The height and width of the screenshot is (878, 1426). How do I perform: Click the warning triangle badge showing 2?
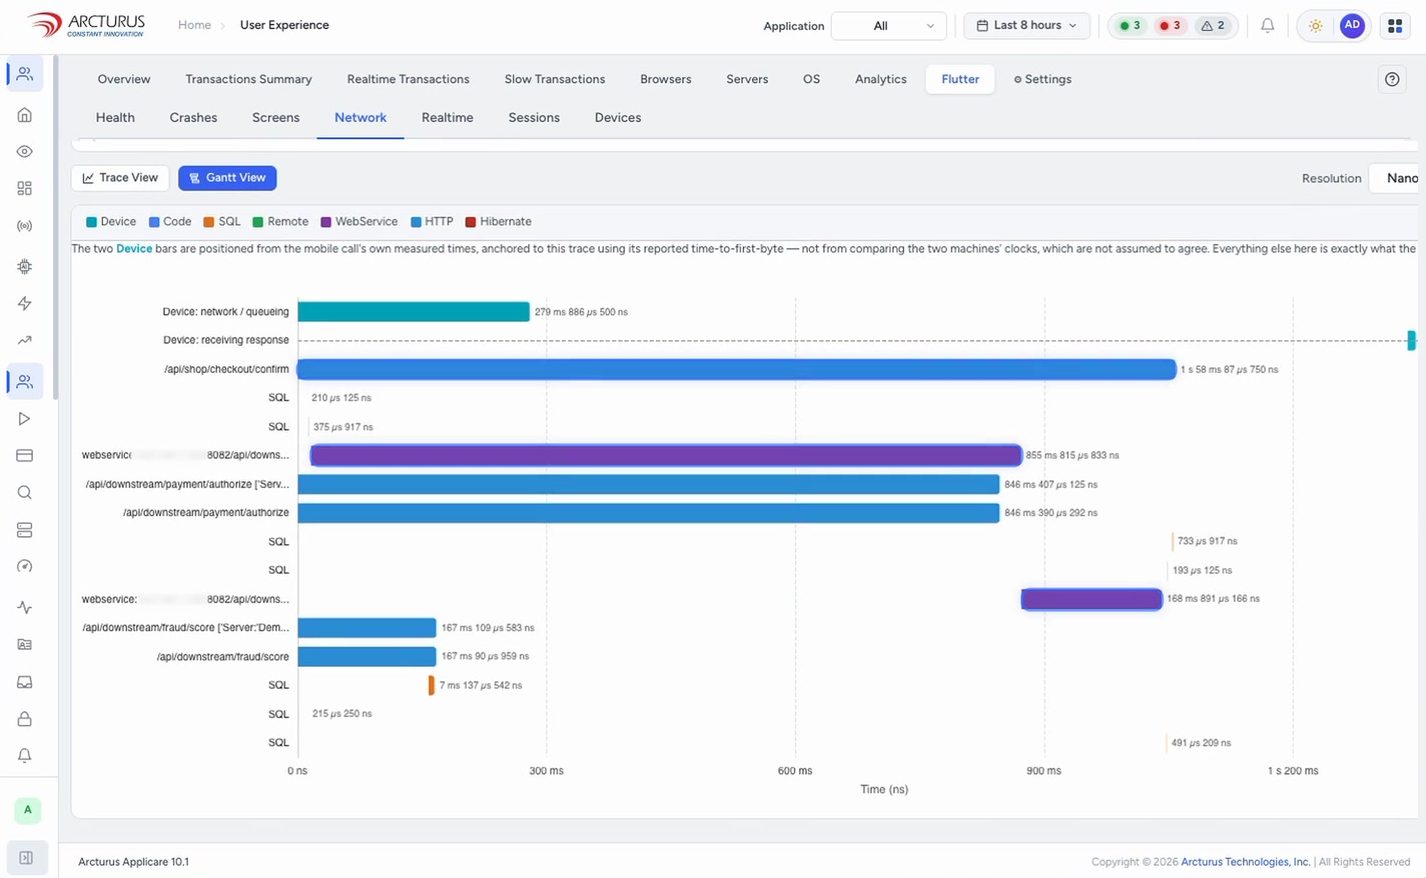coord(1213,26)
